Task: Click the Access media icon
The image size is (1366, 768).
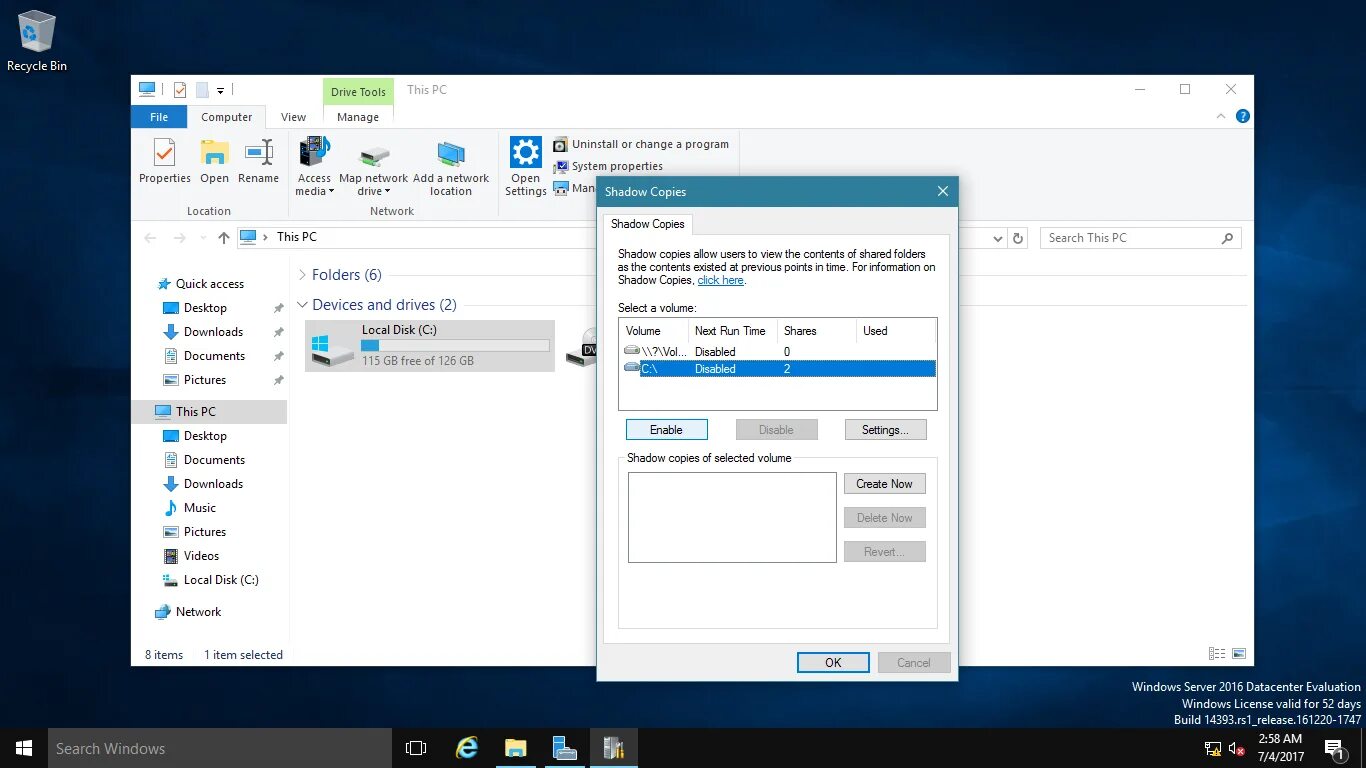Action: [314, 152]
